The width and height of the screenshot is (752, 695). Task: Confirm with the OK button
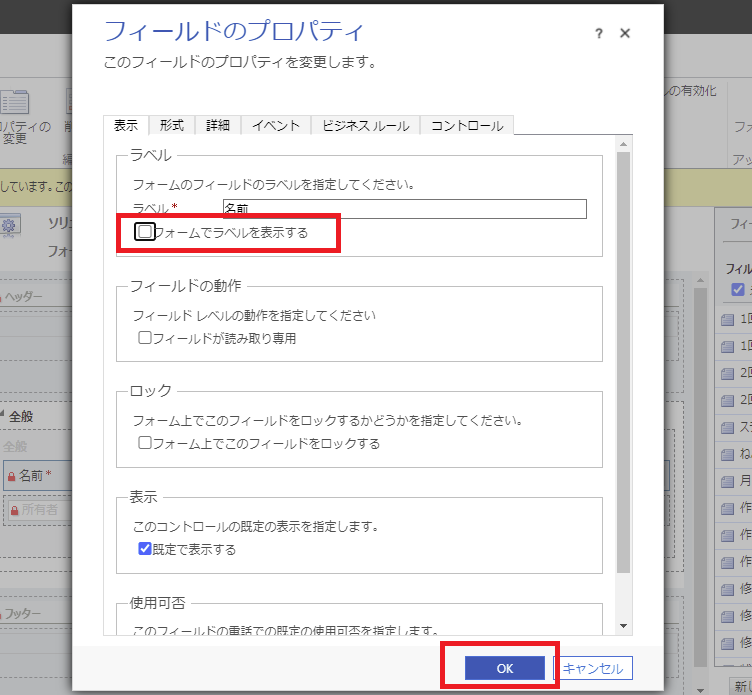tap(505, 668)
